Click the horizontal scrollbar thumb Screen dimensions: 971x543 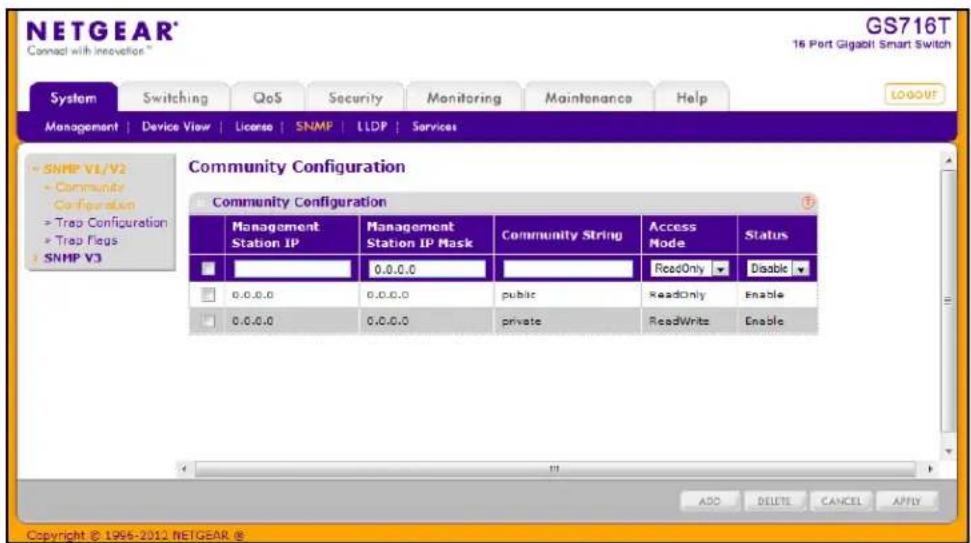[x=555, y=469]
